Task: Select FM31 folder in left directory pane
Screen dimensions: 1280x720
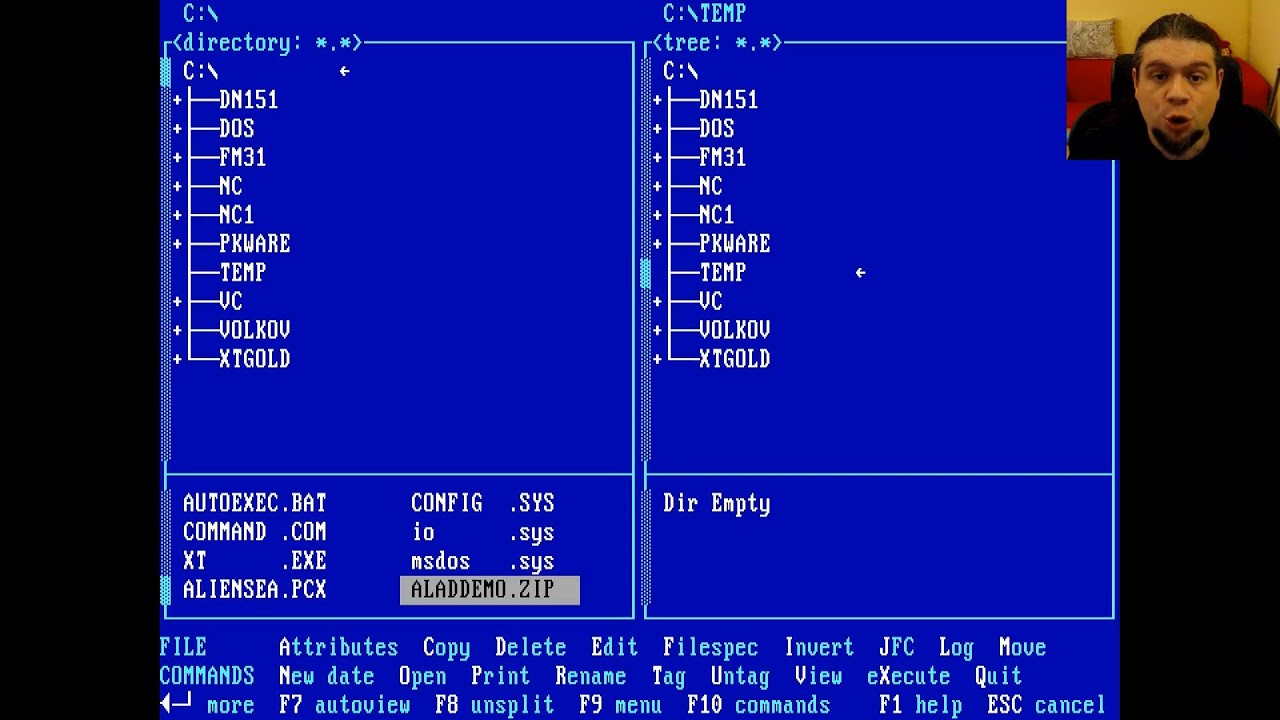Action: [x=242, y=158]
